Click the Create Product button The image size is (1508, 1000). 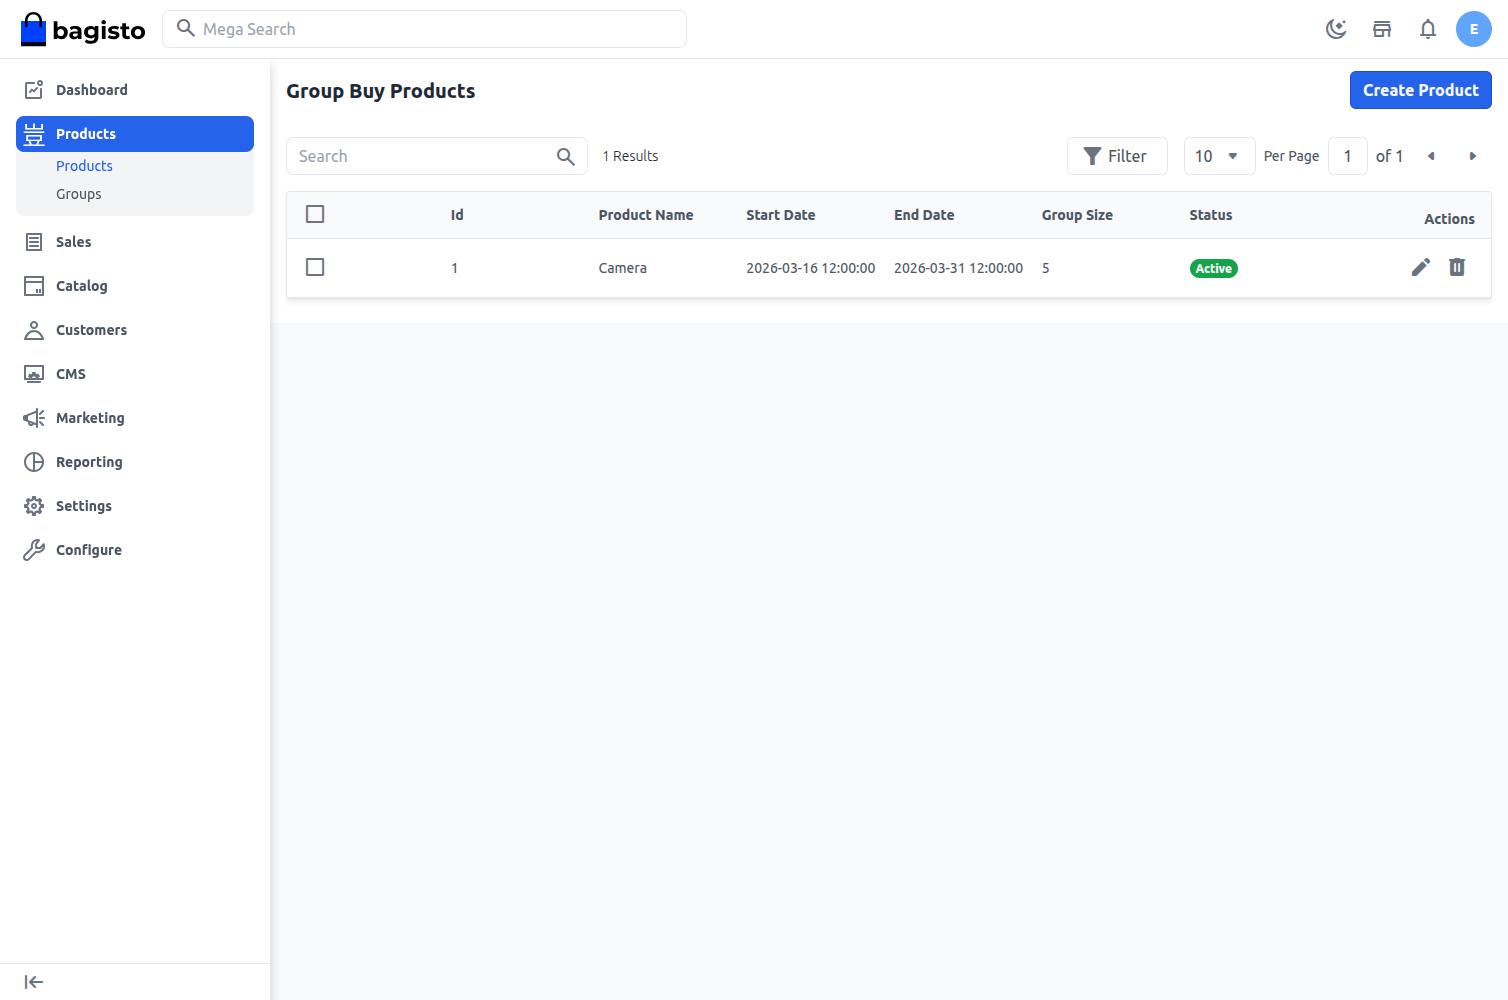pyautogui.click(x=1420, y=90)
